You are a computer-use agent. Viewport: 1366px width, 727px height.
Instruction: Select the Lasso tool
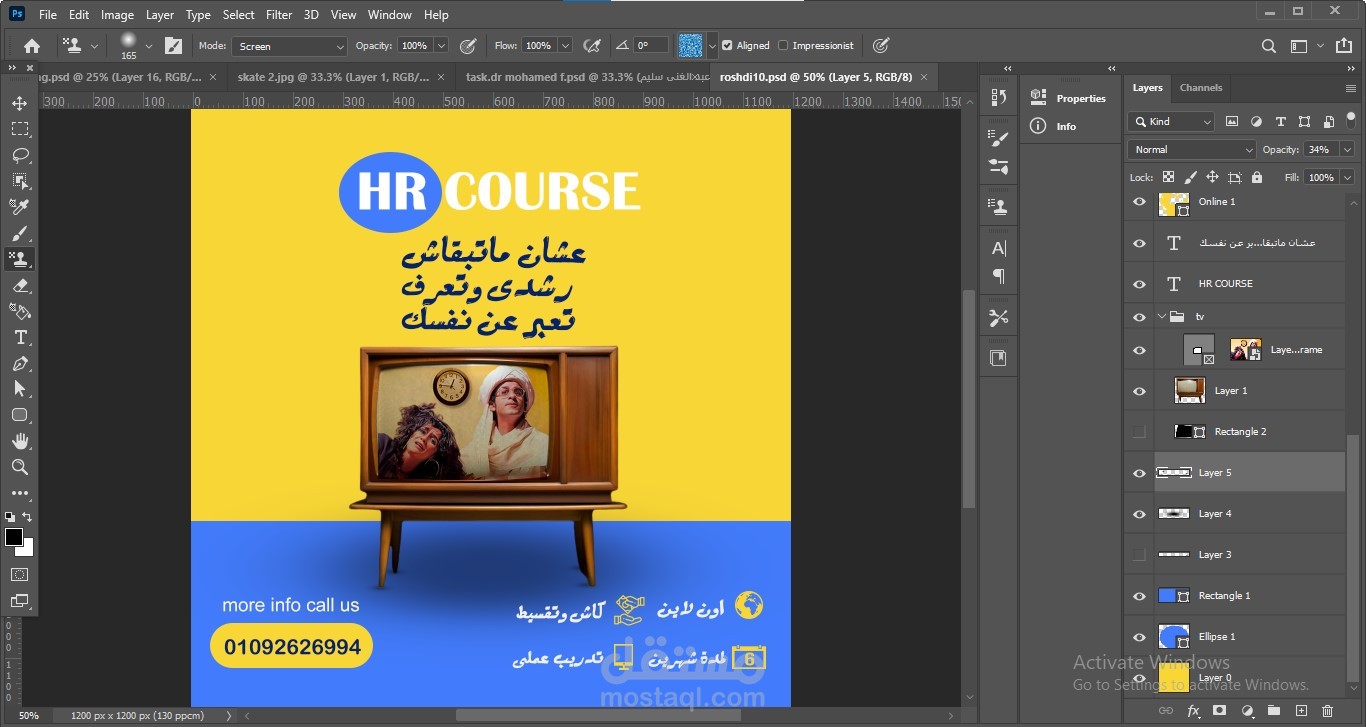[19, 155]
